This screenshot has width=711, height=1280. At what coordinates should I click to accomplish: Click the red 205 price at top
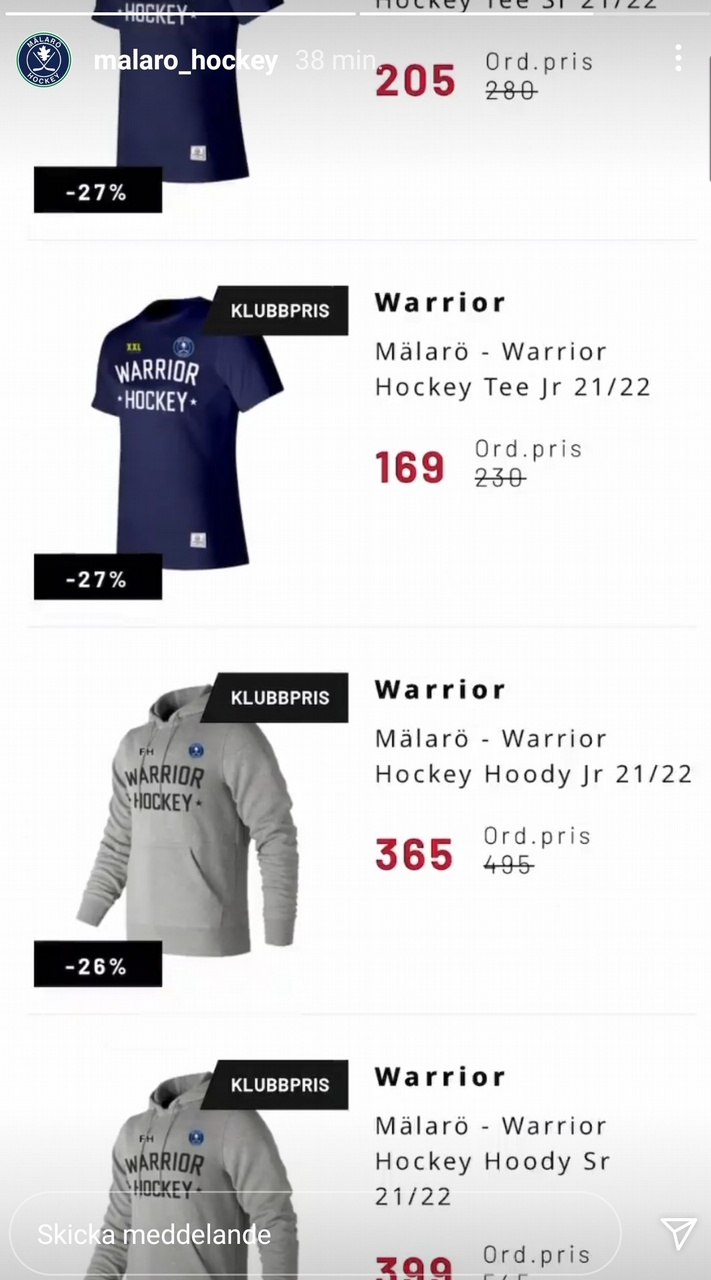tap(415, 81)
